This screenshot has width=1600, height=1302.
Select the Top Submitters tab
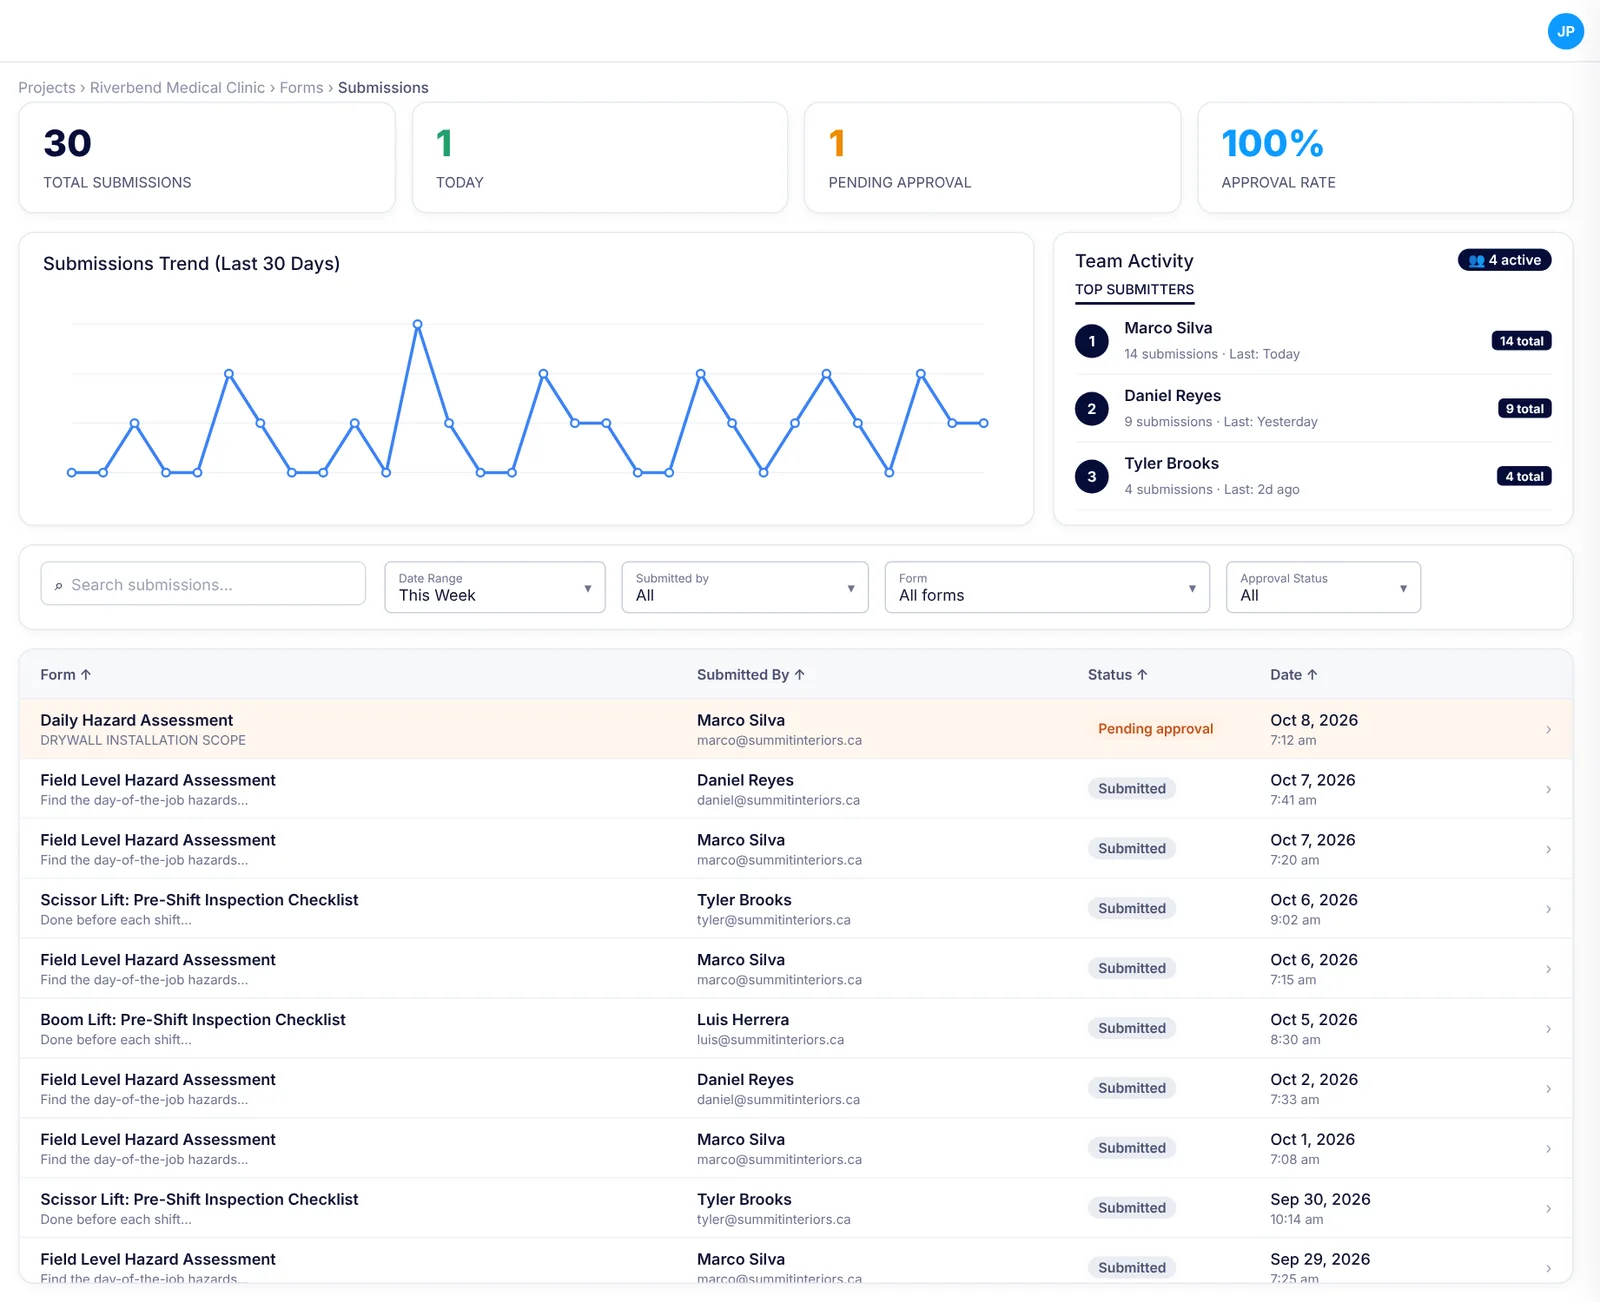click(x=1134, y=290)
